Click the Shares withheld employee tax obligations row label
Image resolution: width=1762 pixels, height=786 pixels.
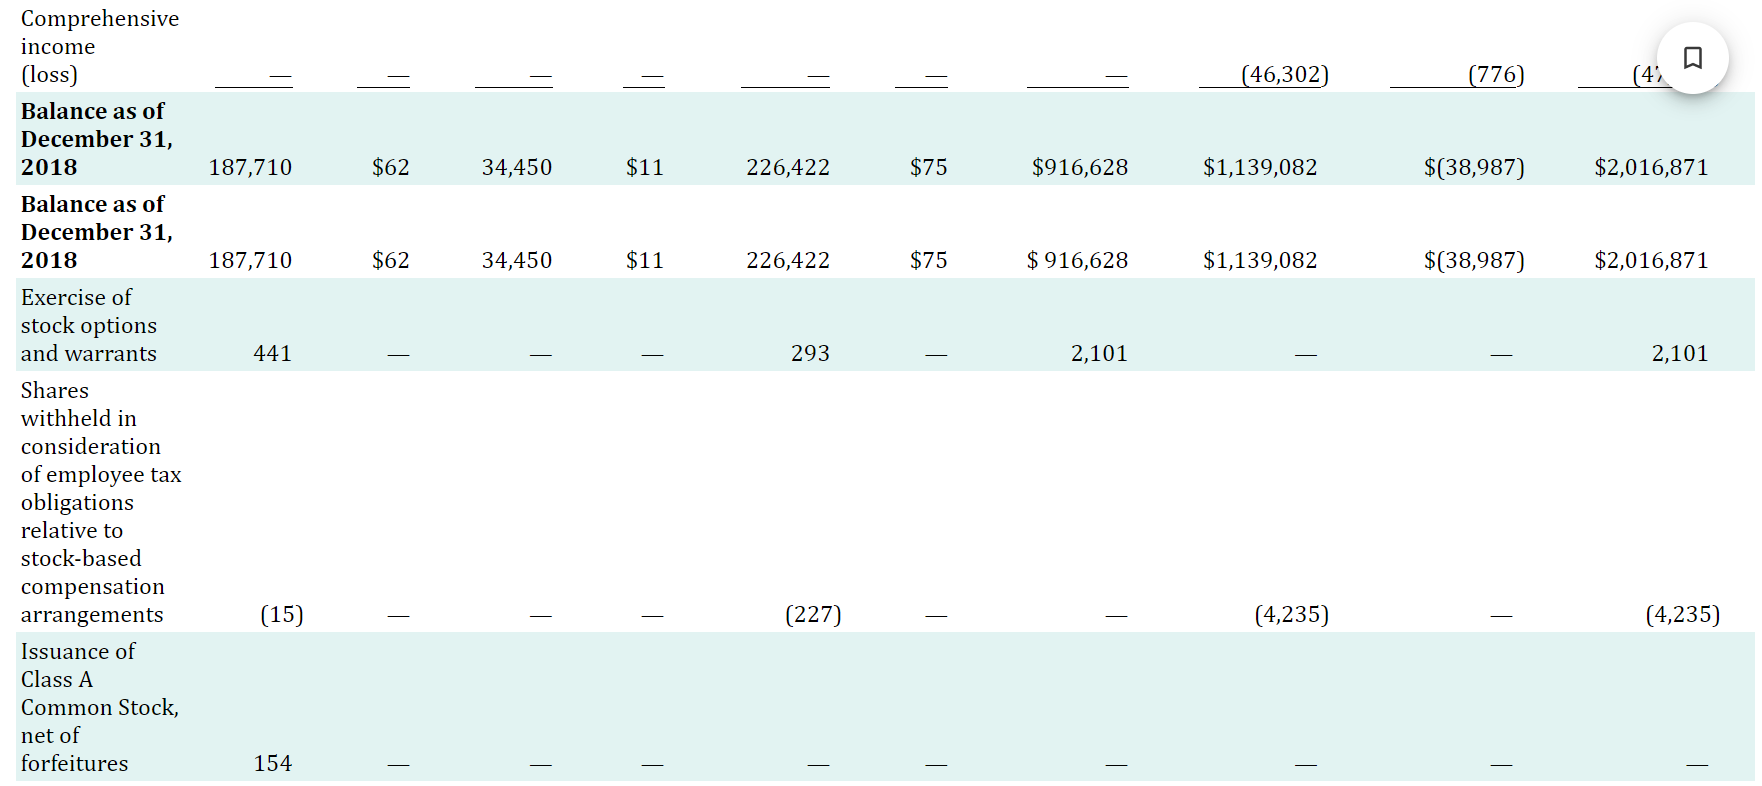(x=100, y=502)
